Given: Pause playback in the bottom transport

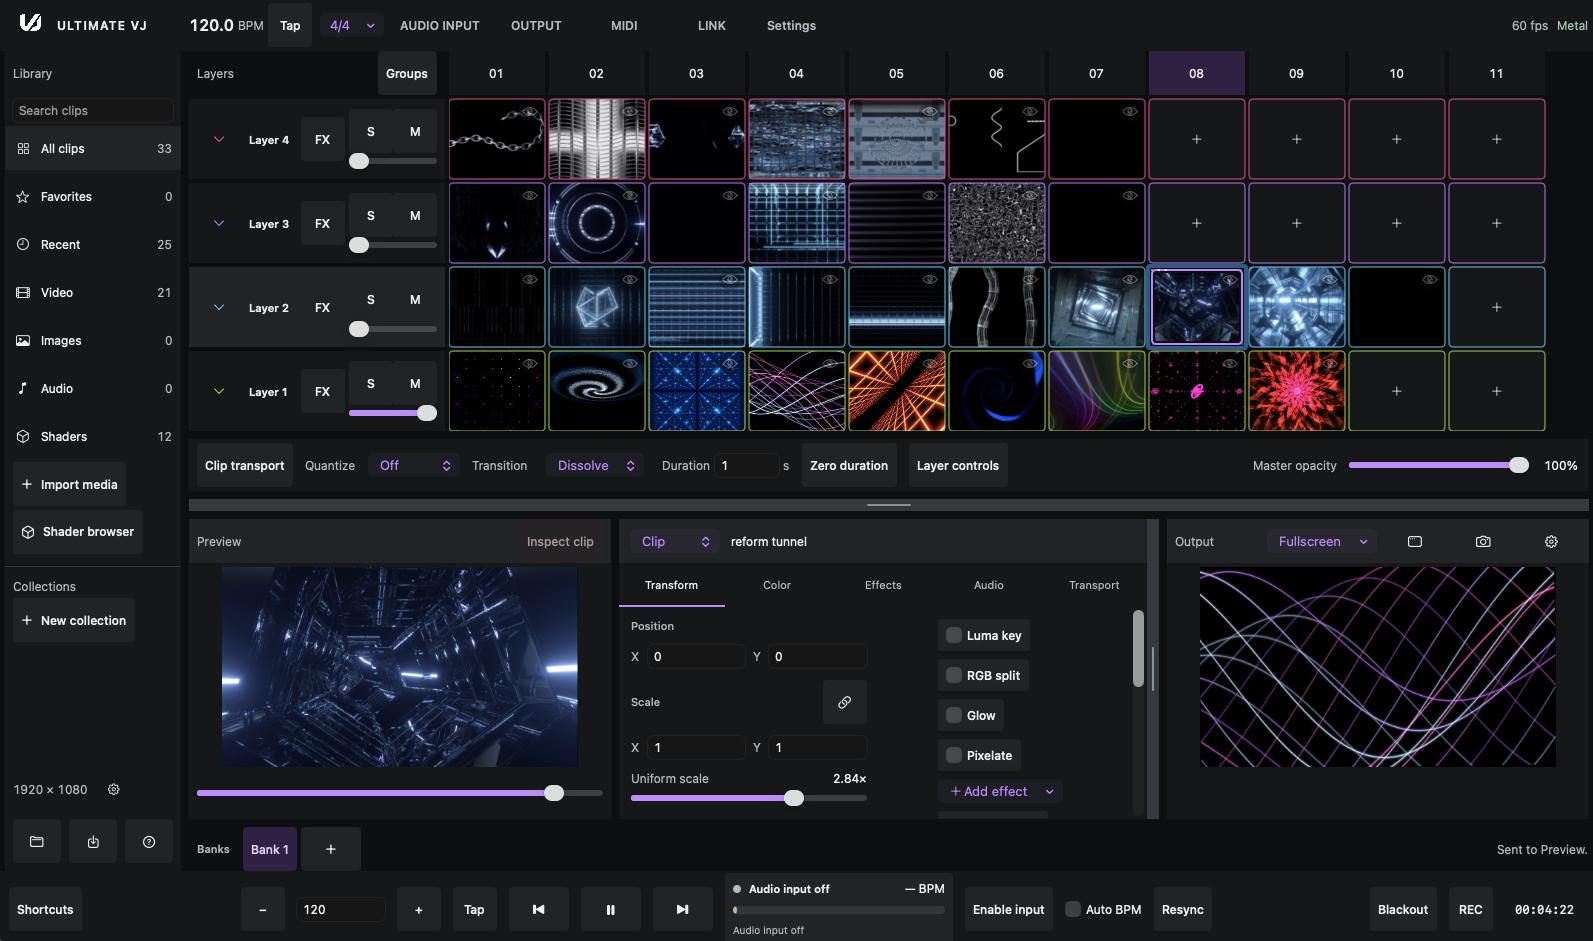Looking at the screenshot, I should pyautogui.click(x=611, y=910).
